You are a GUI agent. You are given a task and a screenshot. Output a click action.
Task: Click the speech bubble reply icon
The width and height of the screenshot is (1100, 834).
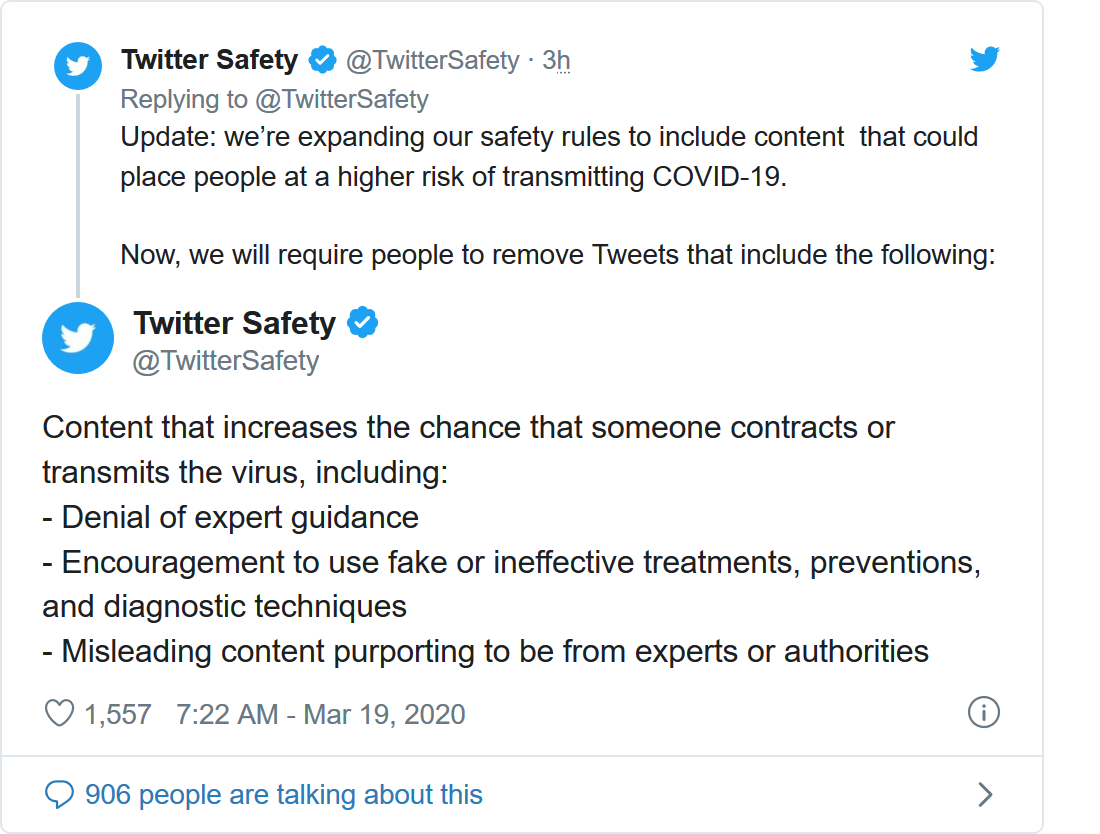pos(60,795)
